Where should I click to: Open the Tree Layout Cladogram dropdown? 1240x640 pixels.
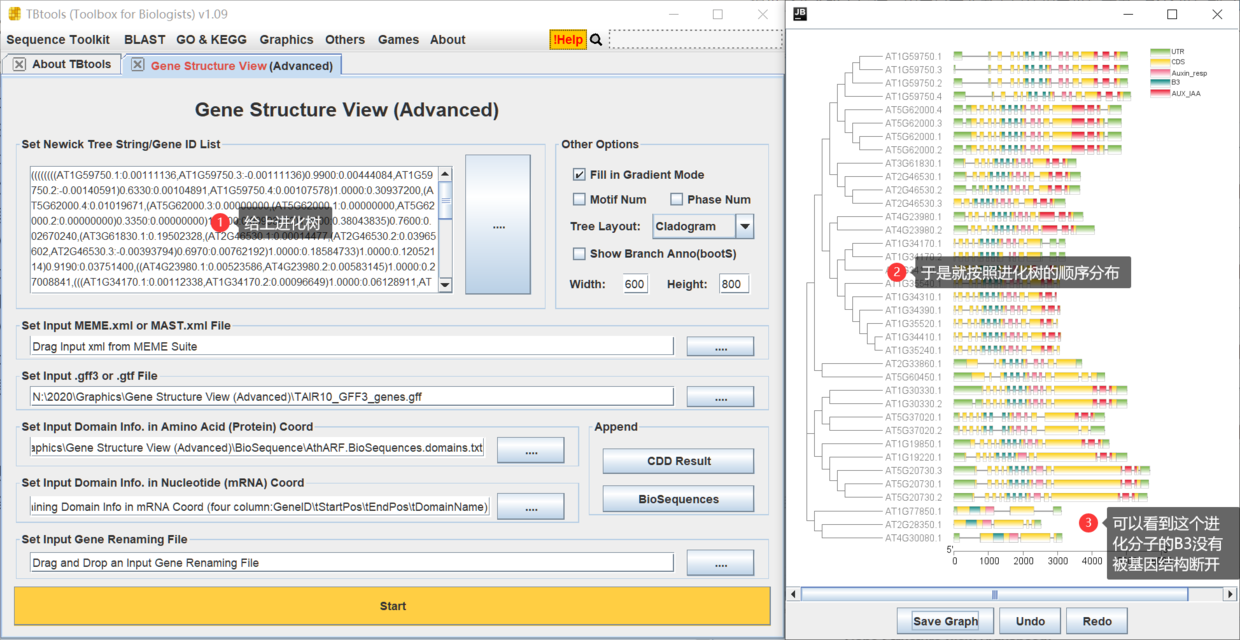click(703, 227)
